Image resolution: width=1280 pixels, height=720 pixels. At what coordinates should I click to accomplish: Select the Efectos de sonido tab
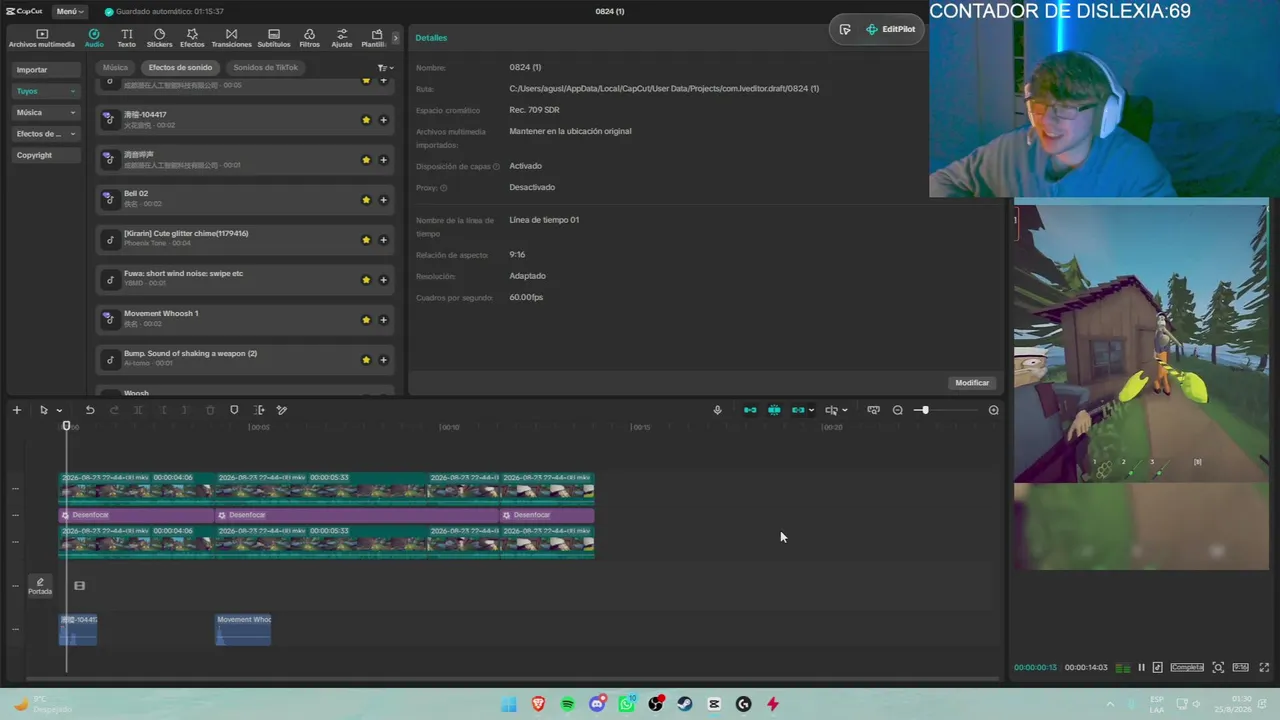180,68
